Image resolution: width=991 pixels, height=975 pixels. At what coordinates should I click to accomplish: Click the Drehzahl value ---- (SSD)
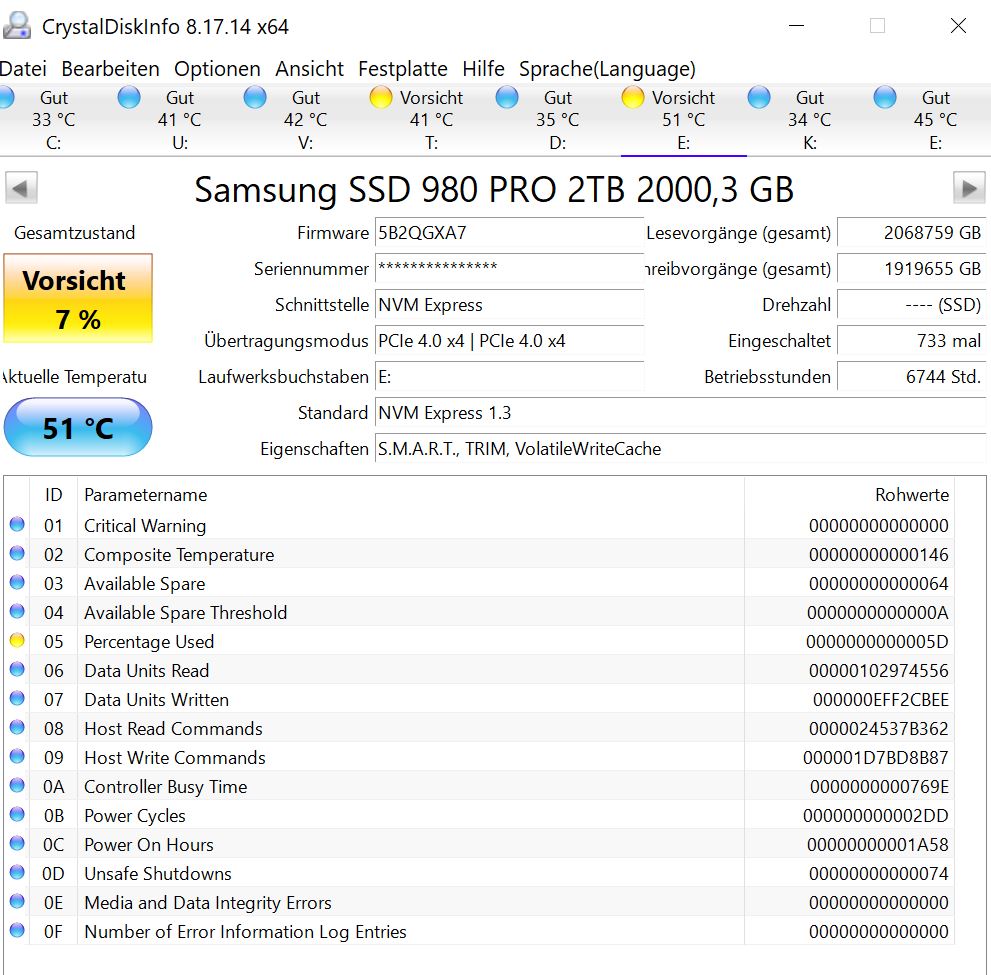(x=911, y=305)
